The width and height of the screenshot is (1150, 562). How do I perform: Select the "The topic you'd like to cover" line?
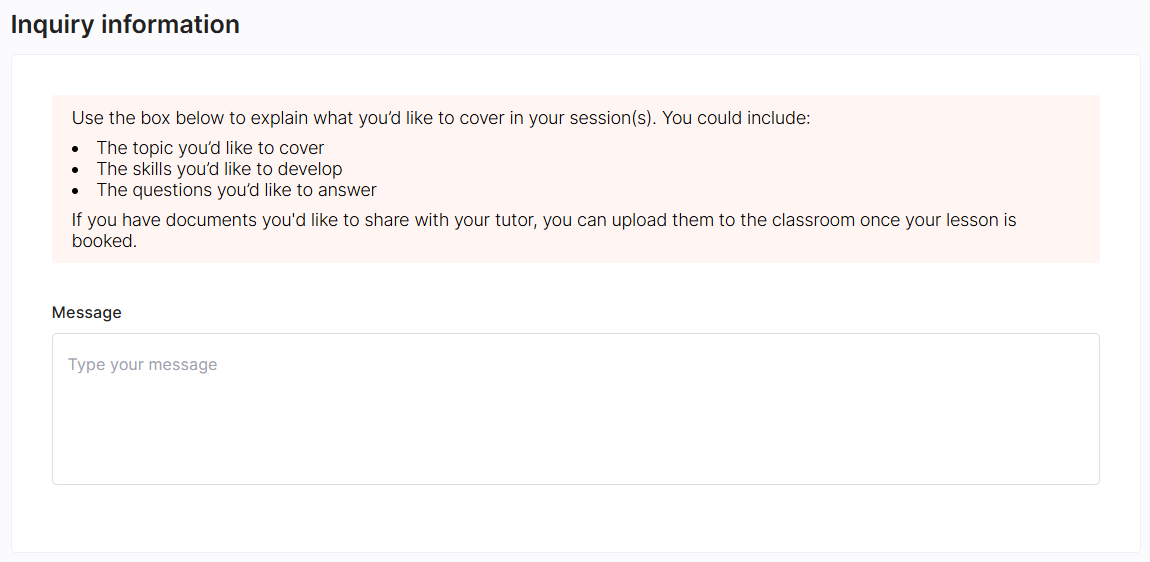point(210,148)
